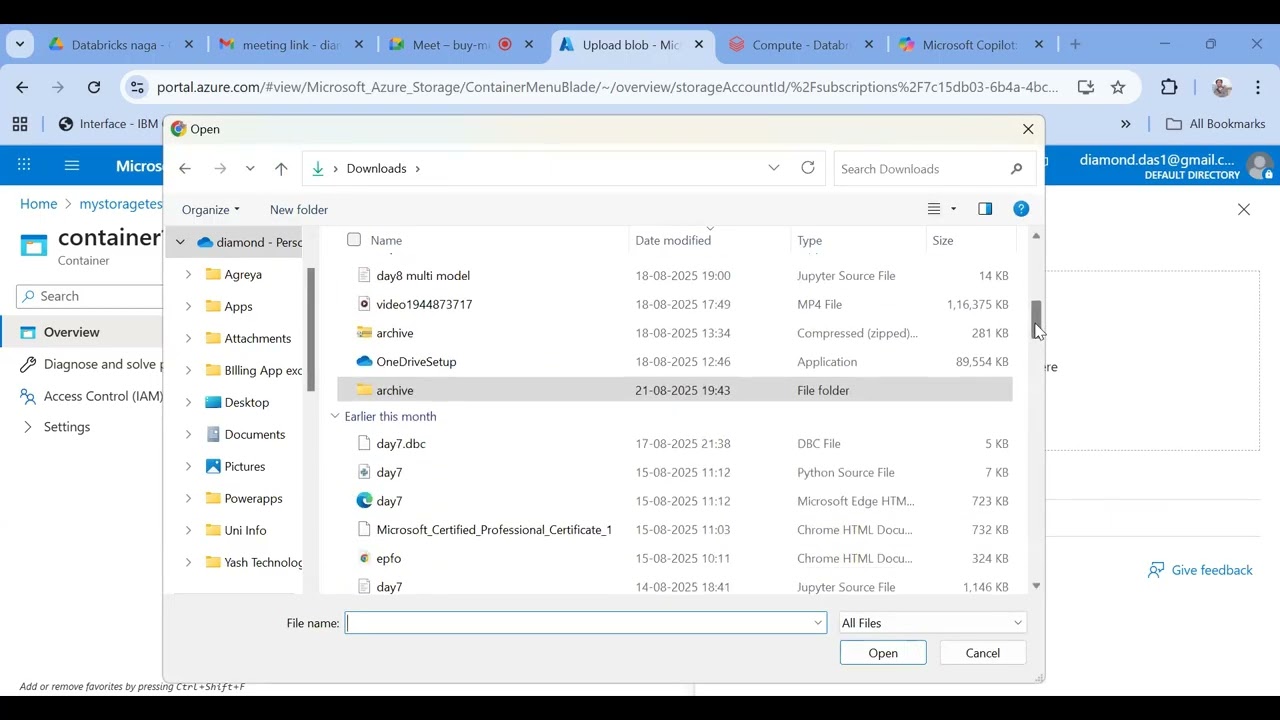1280x720 pixels.
Task: Tick the select-all checkbox beside Name
Action: (x=354, y=240)
